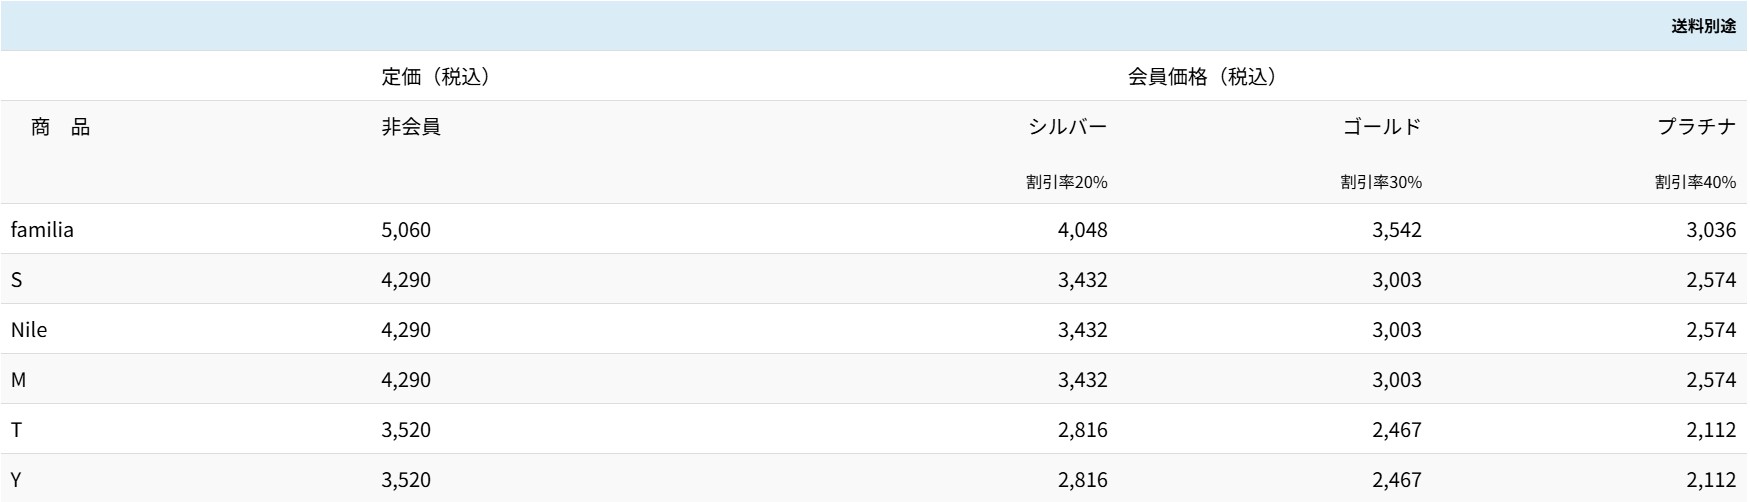Screen dimensions: 1750x502
Task: Click the 商 品 column header
Action: [x=60, y=127]
